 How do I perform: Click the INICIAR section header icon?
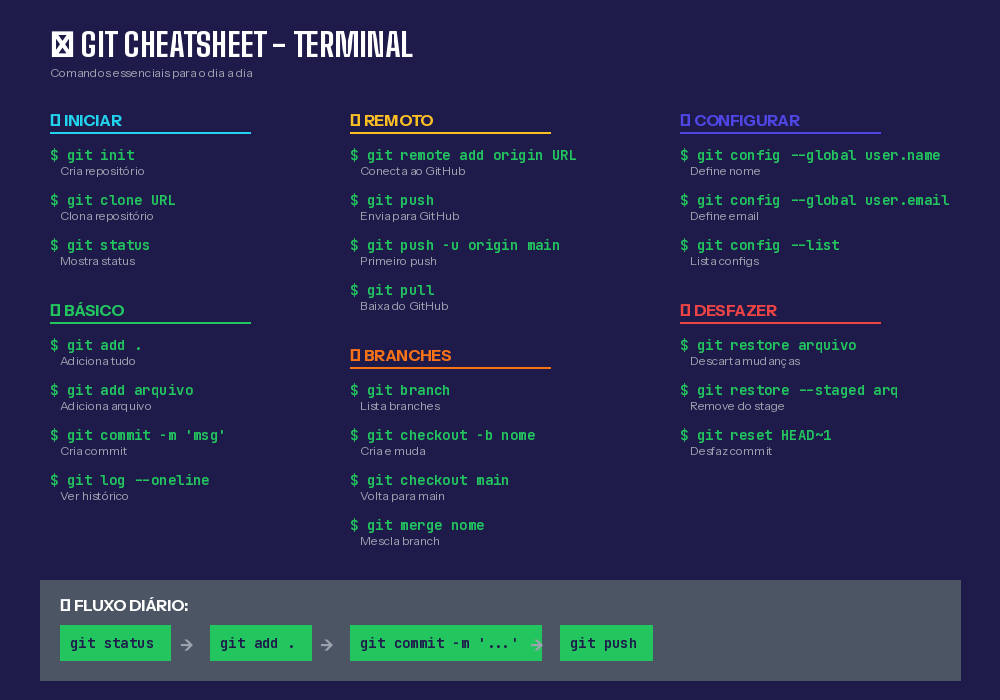pos(55,120)
